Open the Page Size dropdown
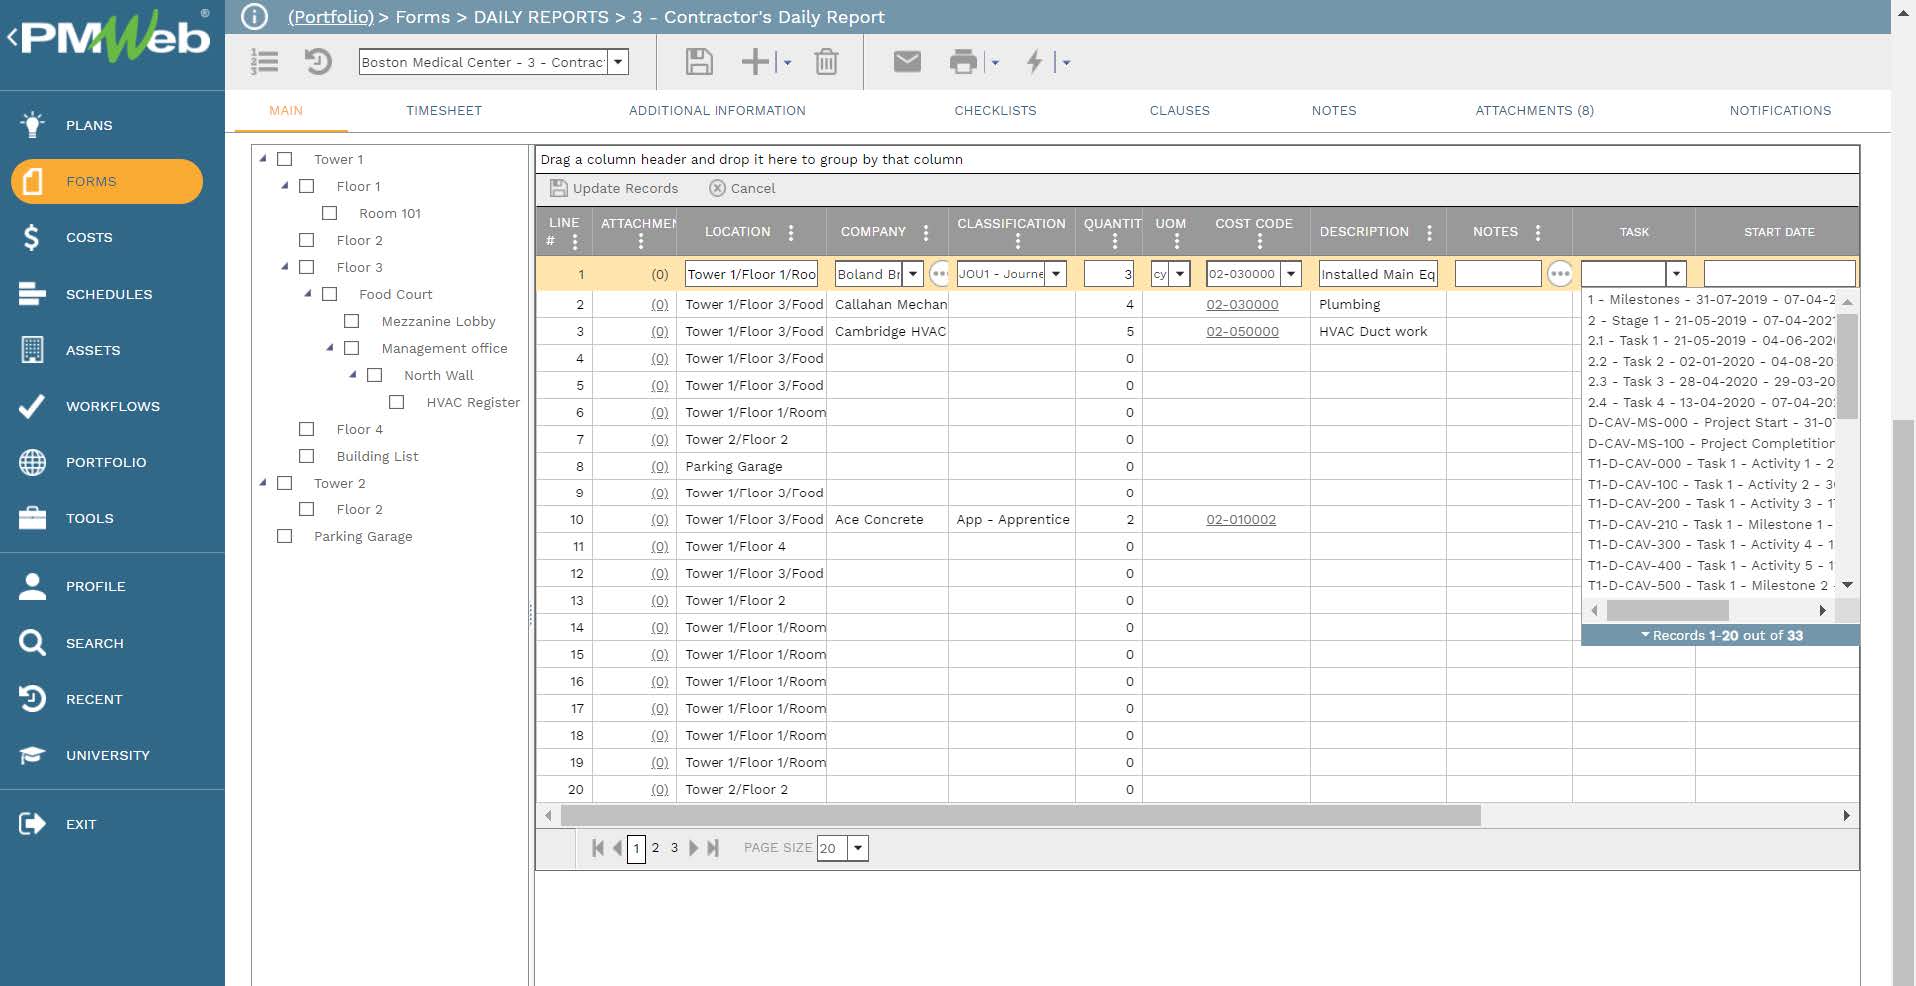Image resolution: width=1916 pixels, height=986 pixels. click(858, 848)
